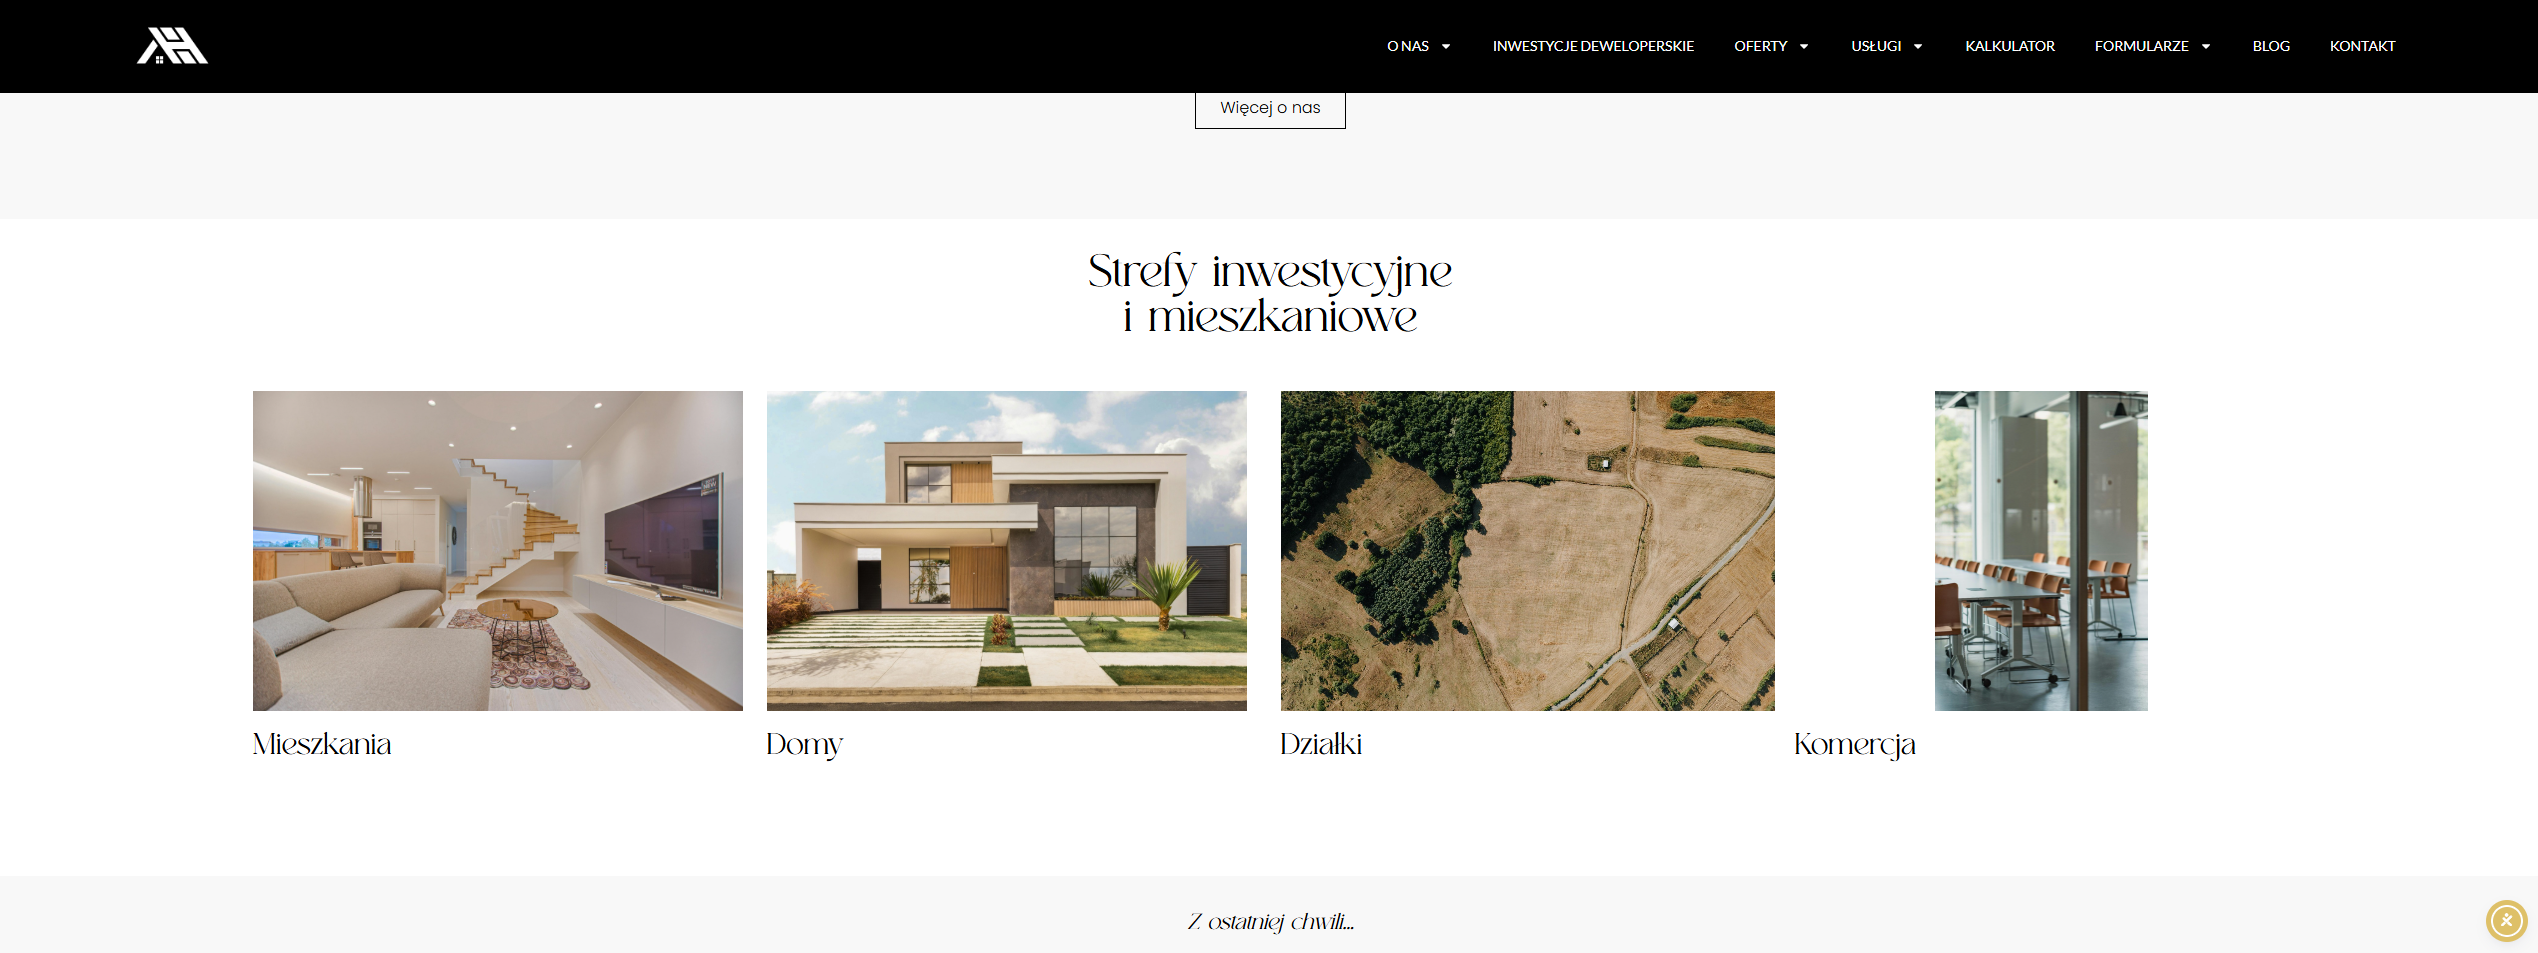Open the Działki category link
This screenshot has height=953, width=2538.
(x=1321, y=744)
